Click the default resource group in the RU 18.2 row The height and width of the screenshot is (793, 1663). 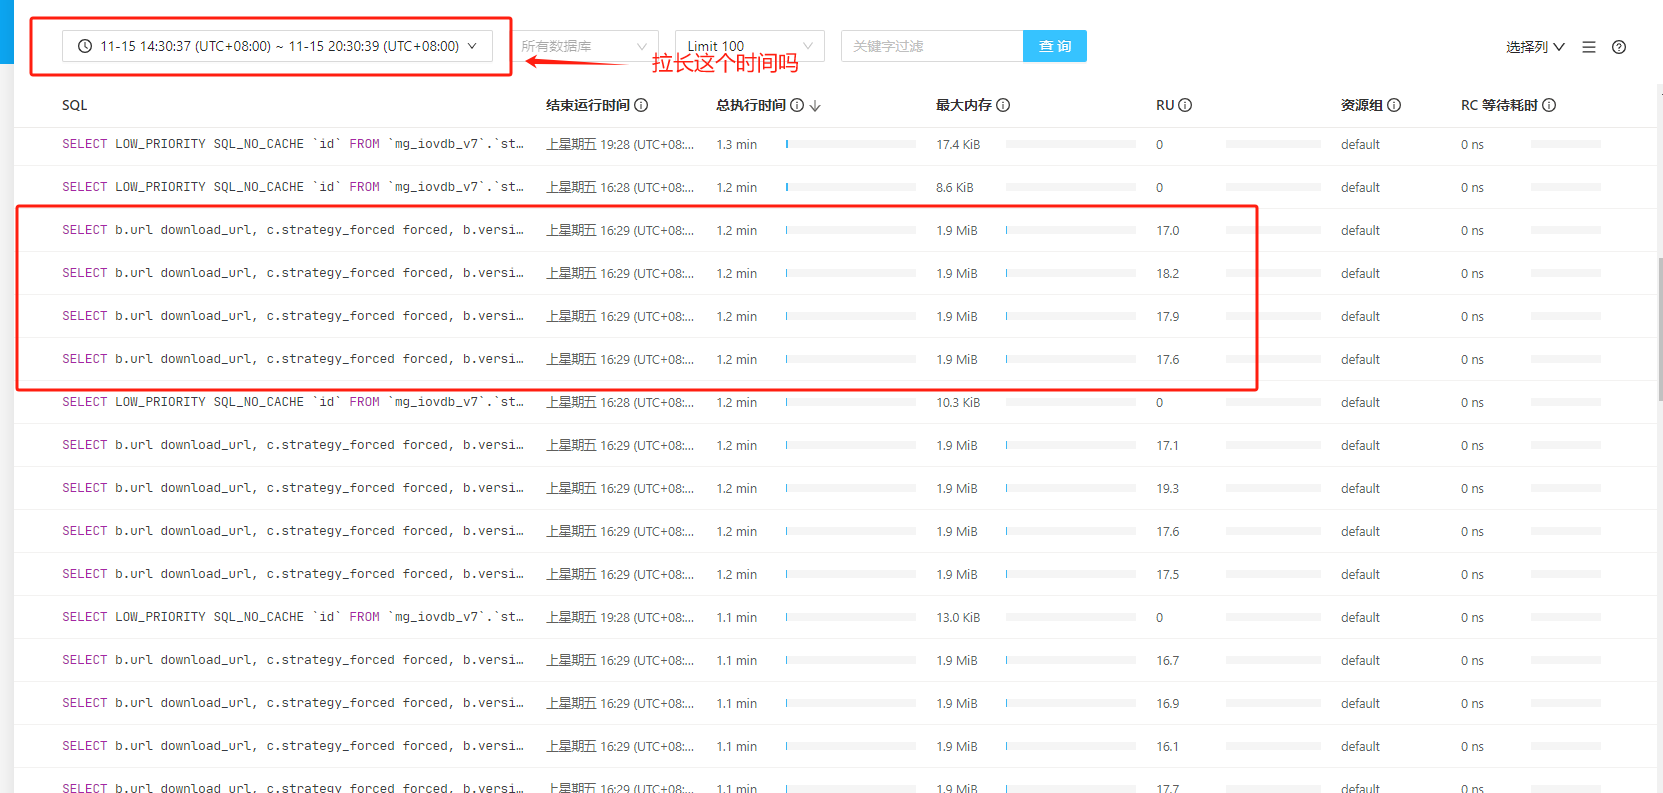coord(1360,273)
